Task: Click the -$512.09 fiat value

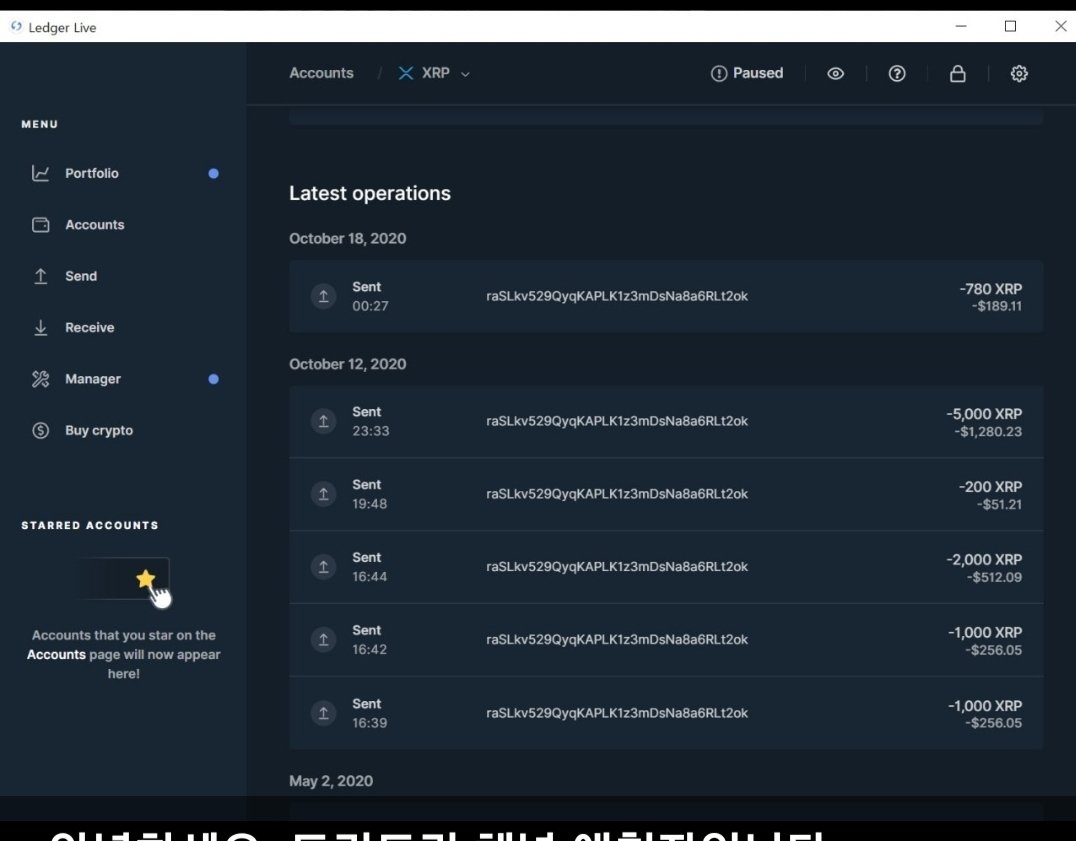Action: [994, 577]
